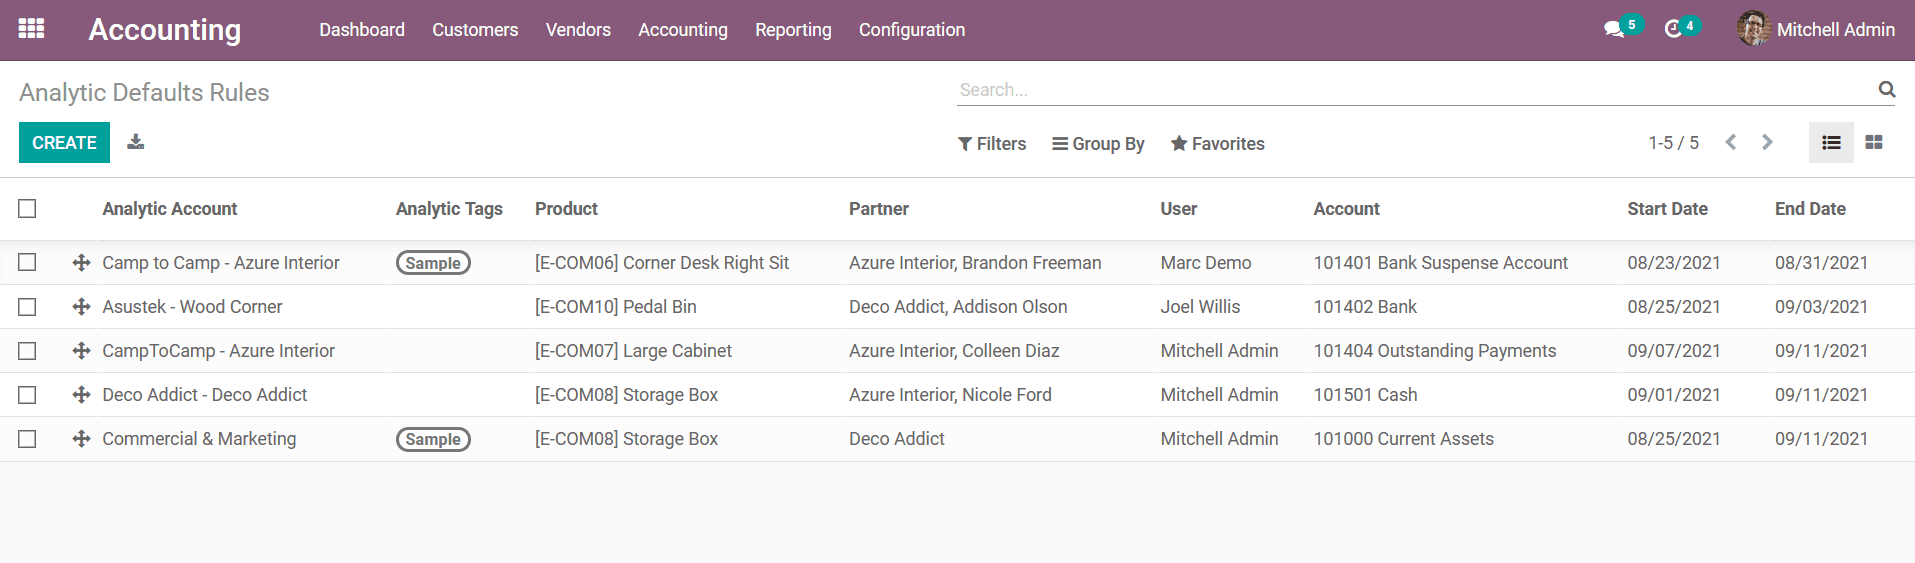1915x563 pixels.
Task: Switch to kanban view icon
Action: 1874,143
